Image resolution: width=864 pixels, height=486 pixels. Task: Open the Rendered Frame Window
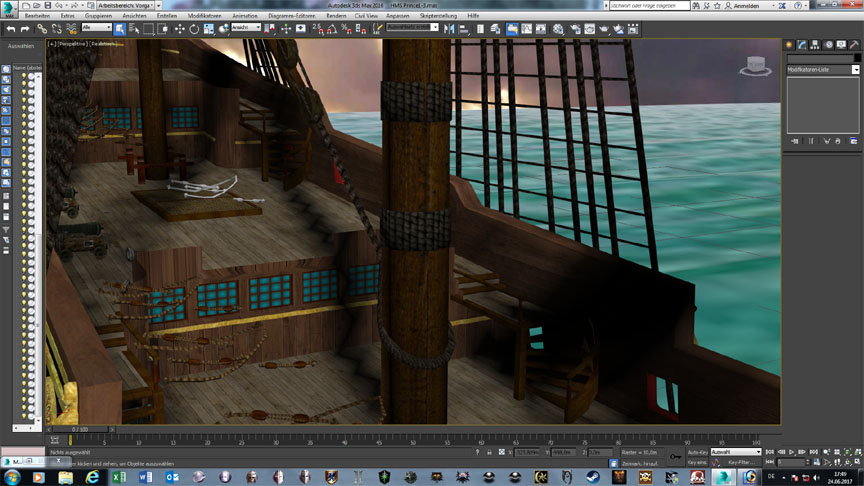pos(590,29)
